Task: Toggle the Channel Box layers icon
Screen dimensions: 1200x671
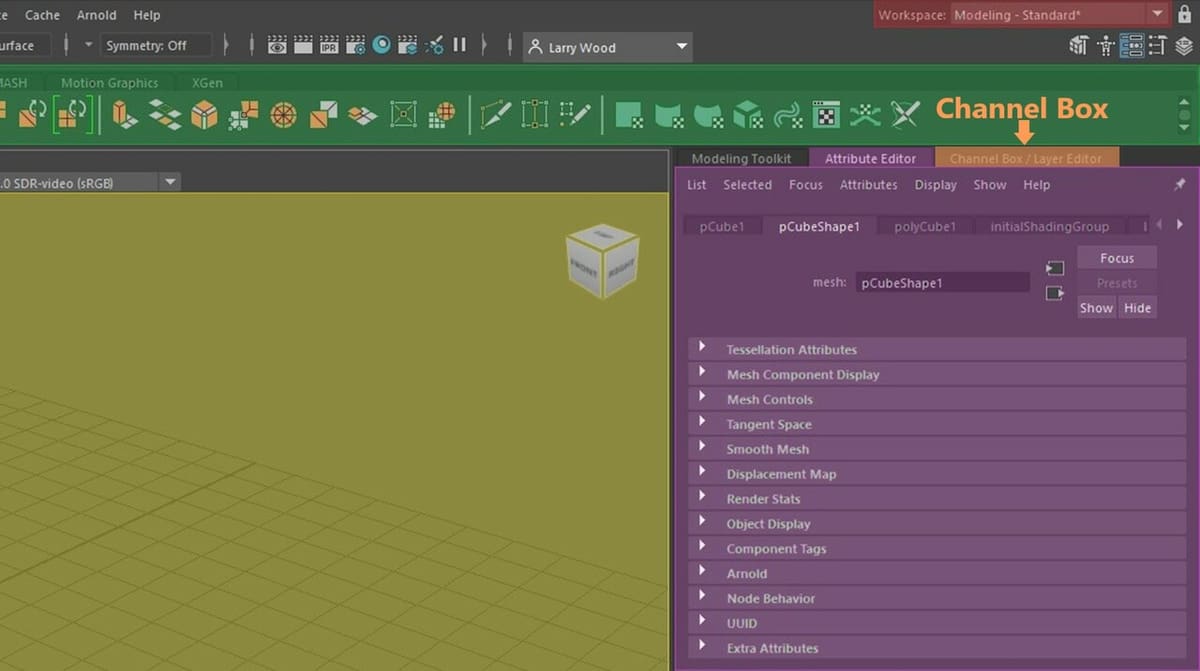Action: [x=1184, y=45]
